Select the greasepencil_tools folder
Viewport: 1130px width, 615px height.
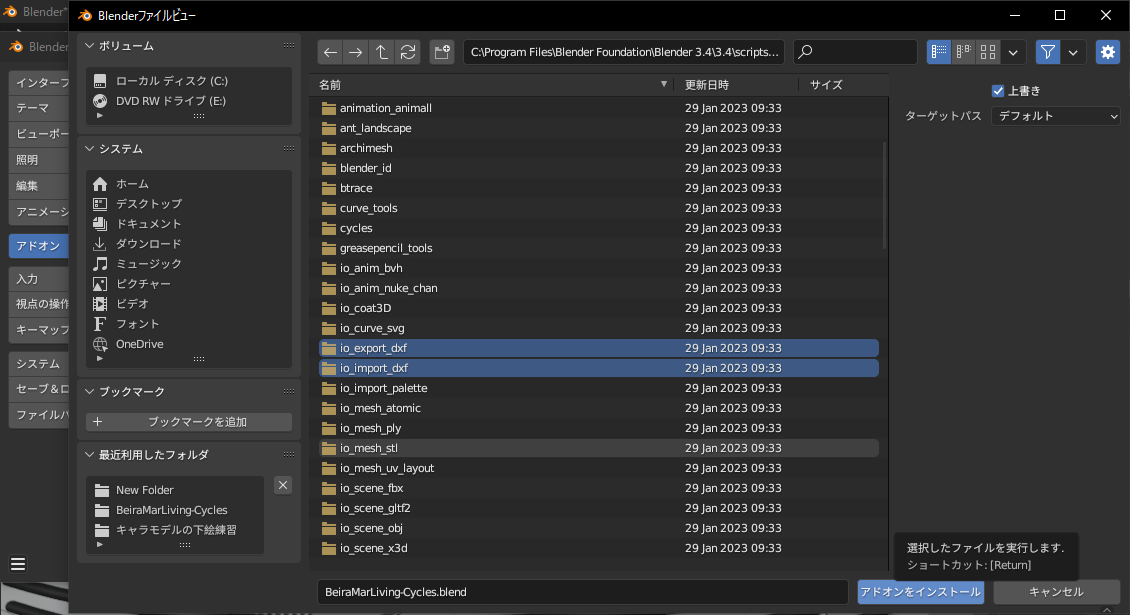click(598, 248)
